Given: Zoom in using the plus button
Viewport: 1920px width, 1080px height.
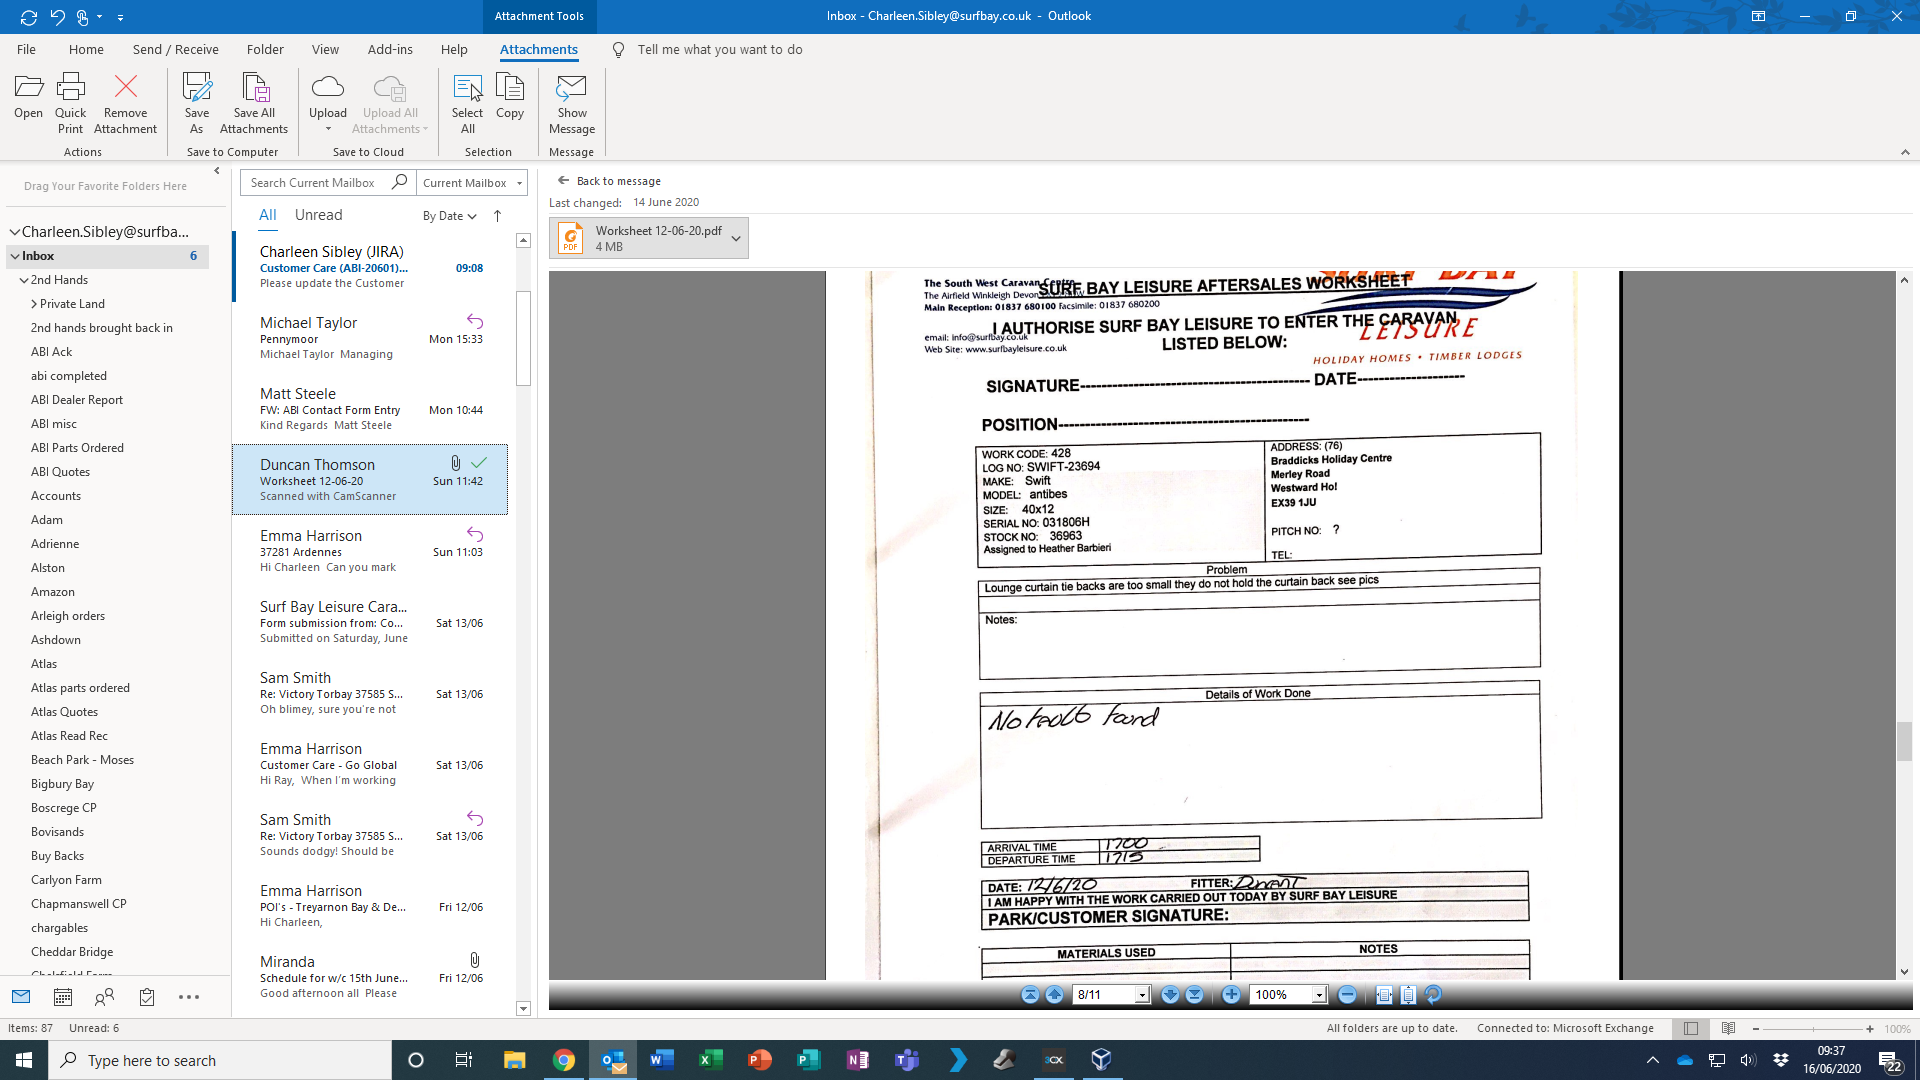Looking at the screenshot, I should pyautogui.click(x=1231, y=995).
